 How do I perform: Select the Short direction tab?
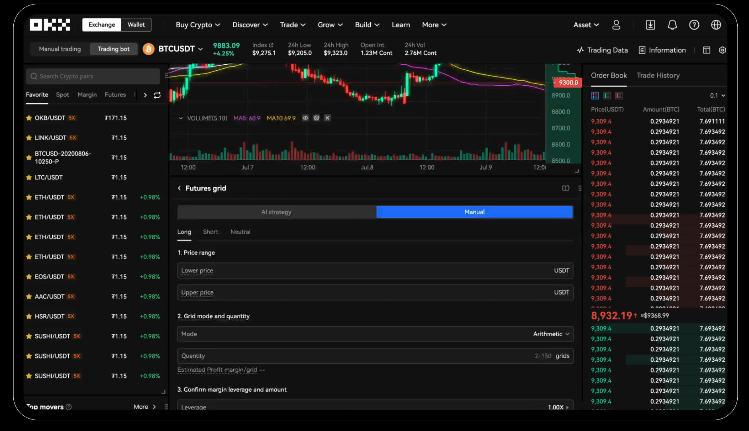pos(210,232)
